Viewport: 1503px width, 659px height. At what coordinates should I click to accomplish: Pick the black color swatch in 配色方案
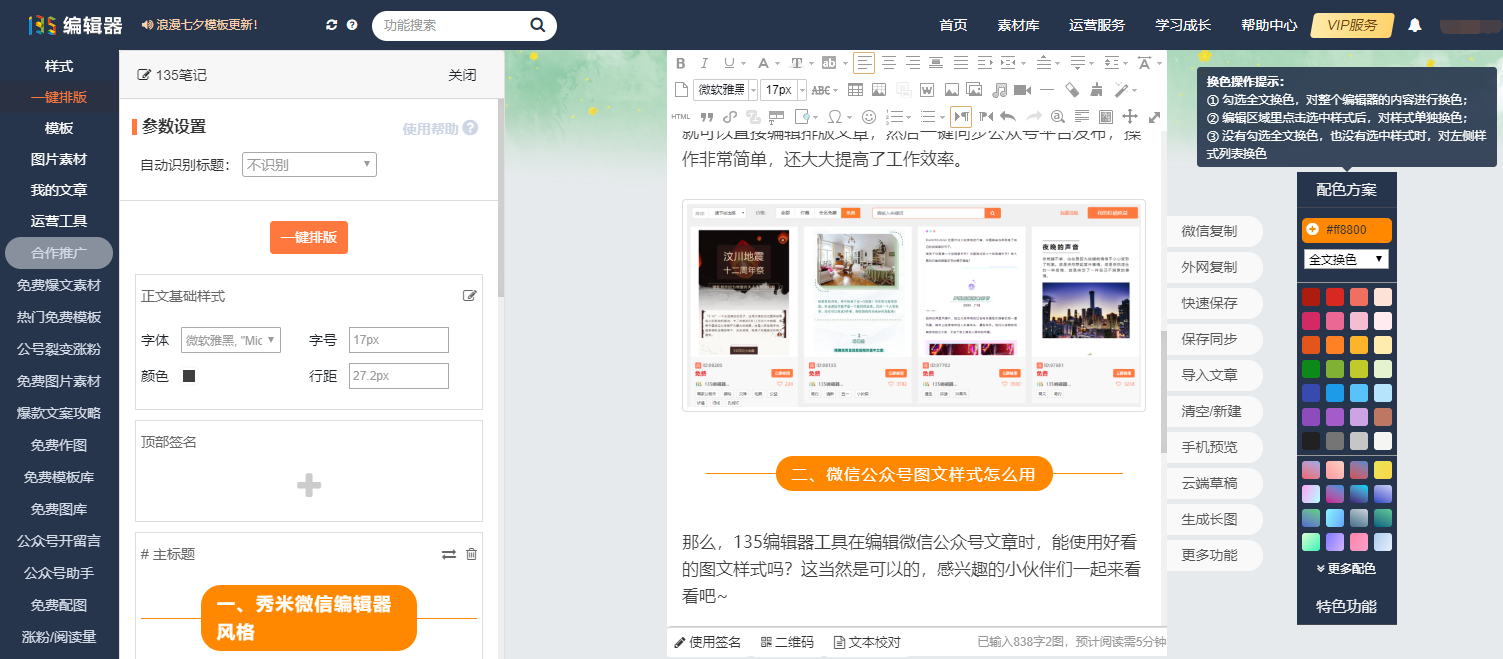pos(1311,441)
